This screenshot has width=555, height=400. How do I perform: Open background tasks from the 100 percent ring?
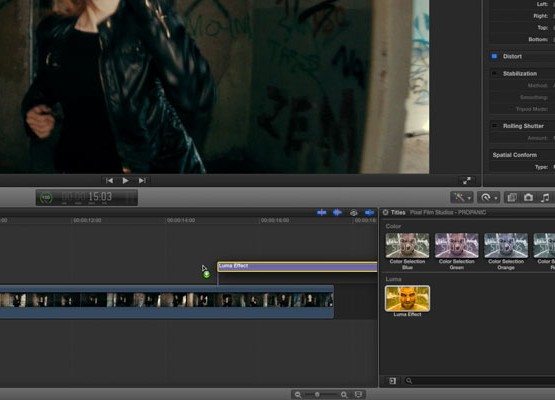[46, 198]
